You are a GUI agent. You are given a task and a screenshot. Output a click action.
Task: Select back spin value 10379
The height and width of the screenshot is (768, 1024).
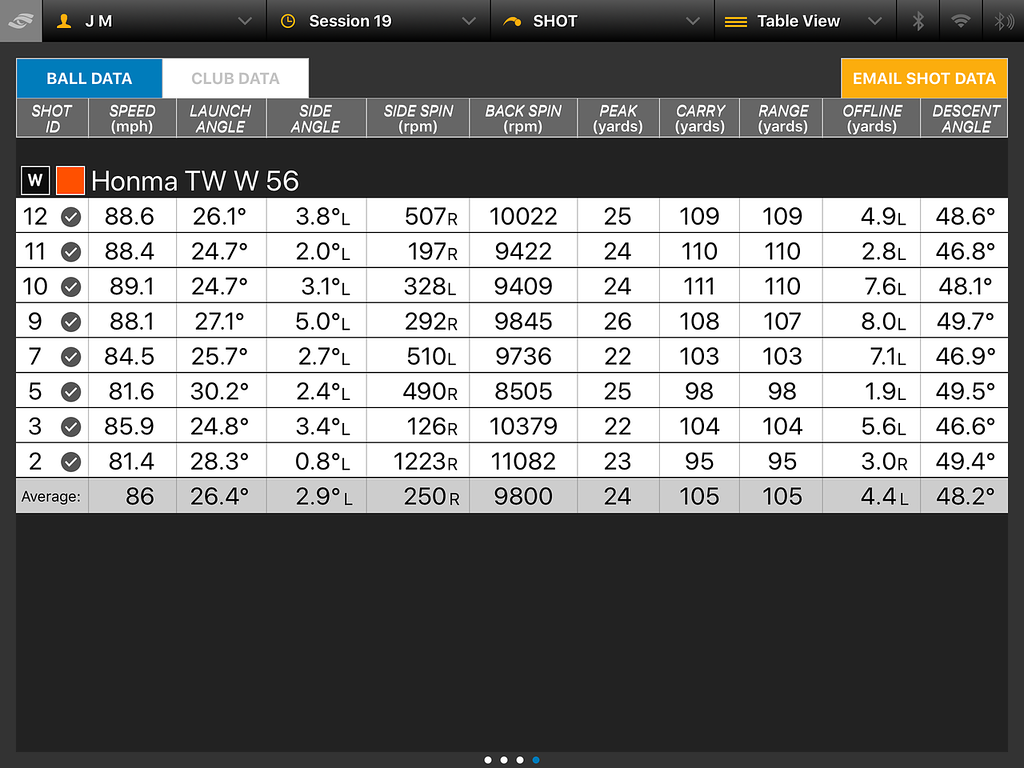523,426
